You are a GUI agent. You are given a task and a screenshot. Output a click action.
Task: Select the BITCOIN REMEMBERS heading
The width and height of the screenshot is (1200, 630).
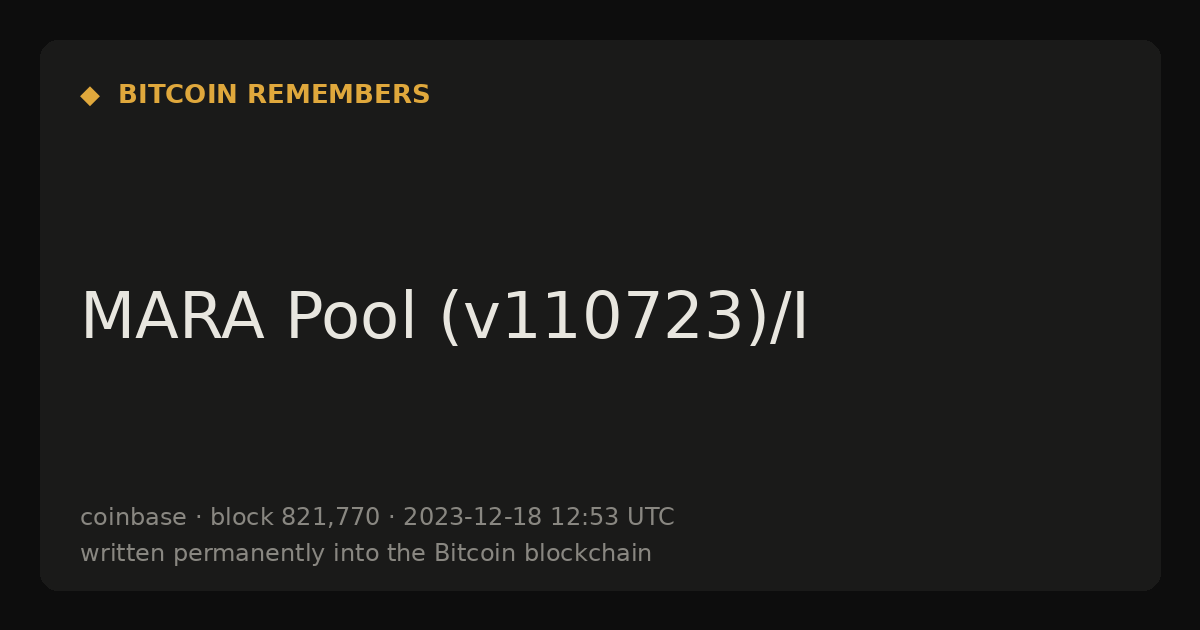[x=274, y=95]
